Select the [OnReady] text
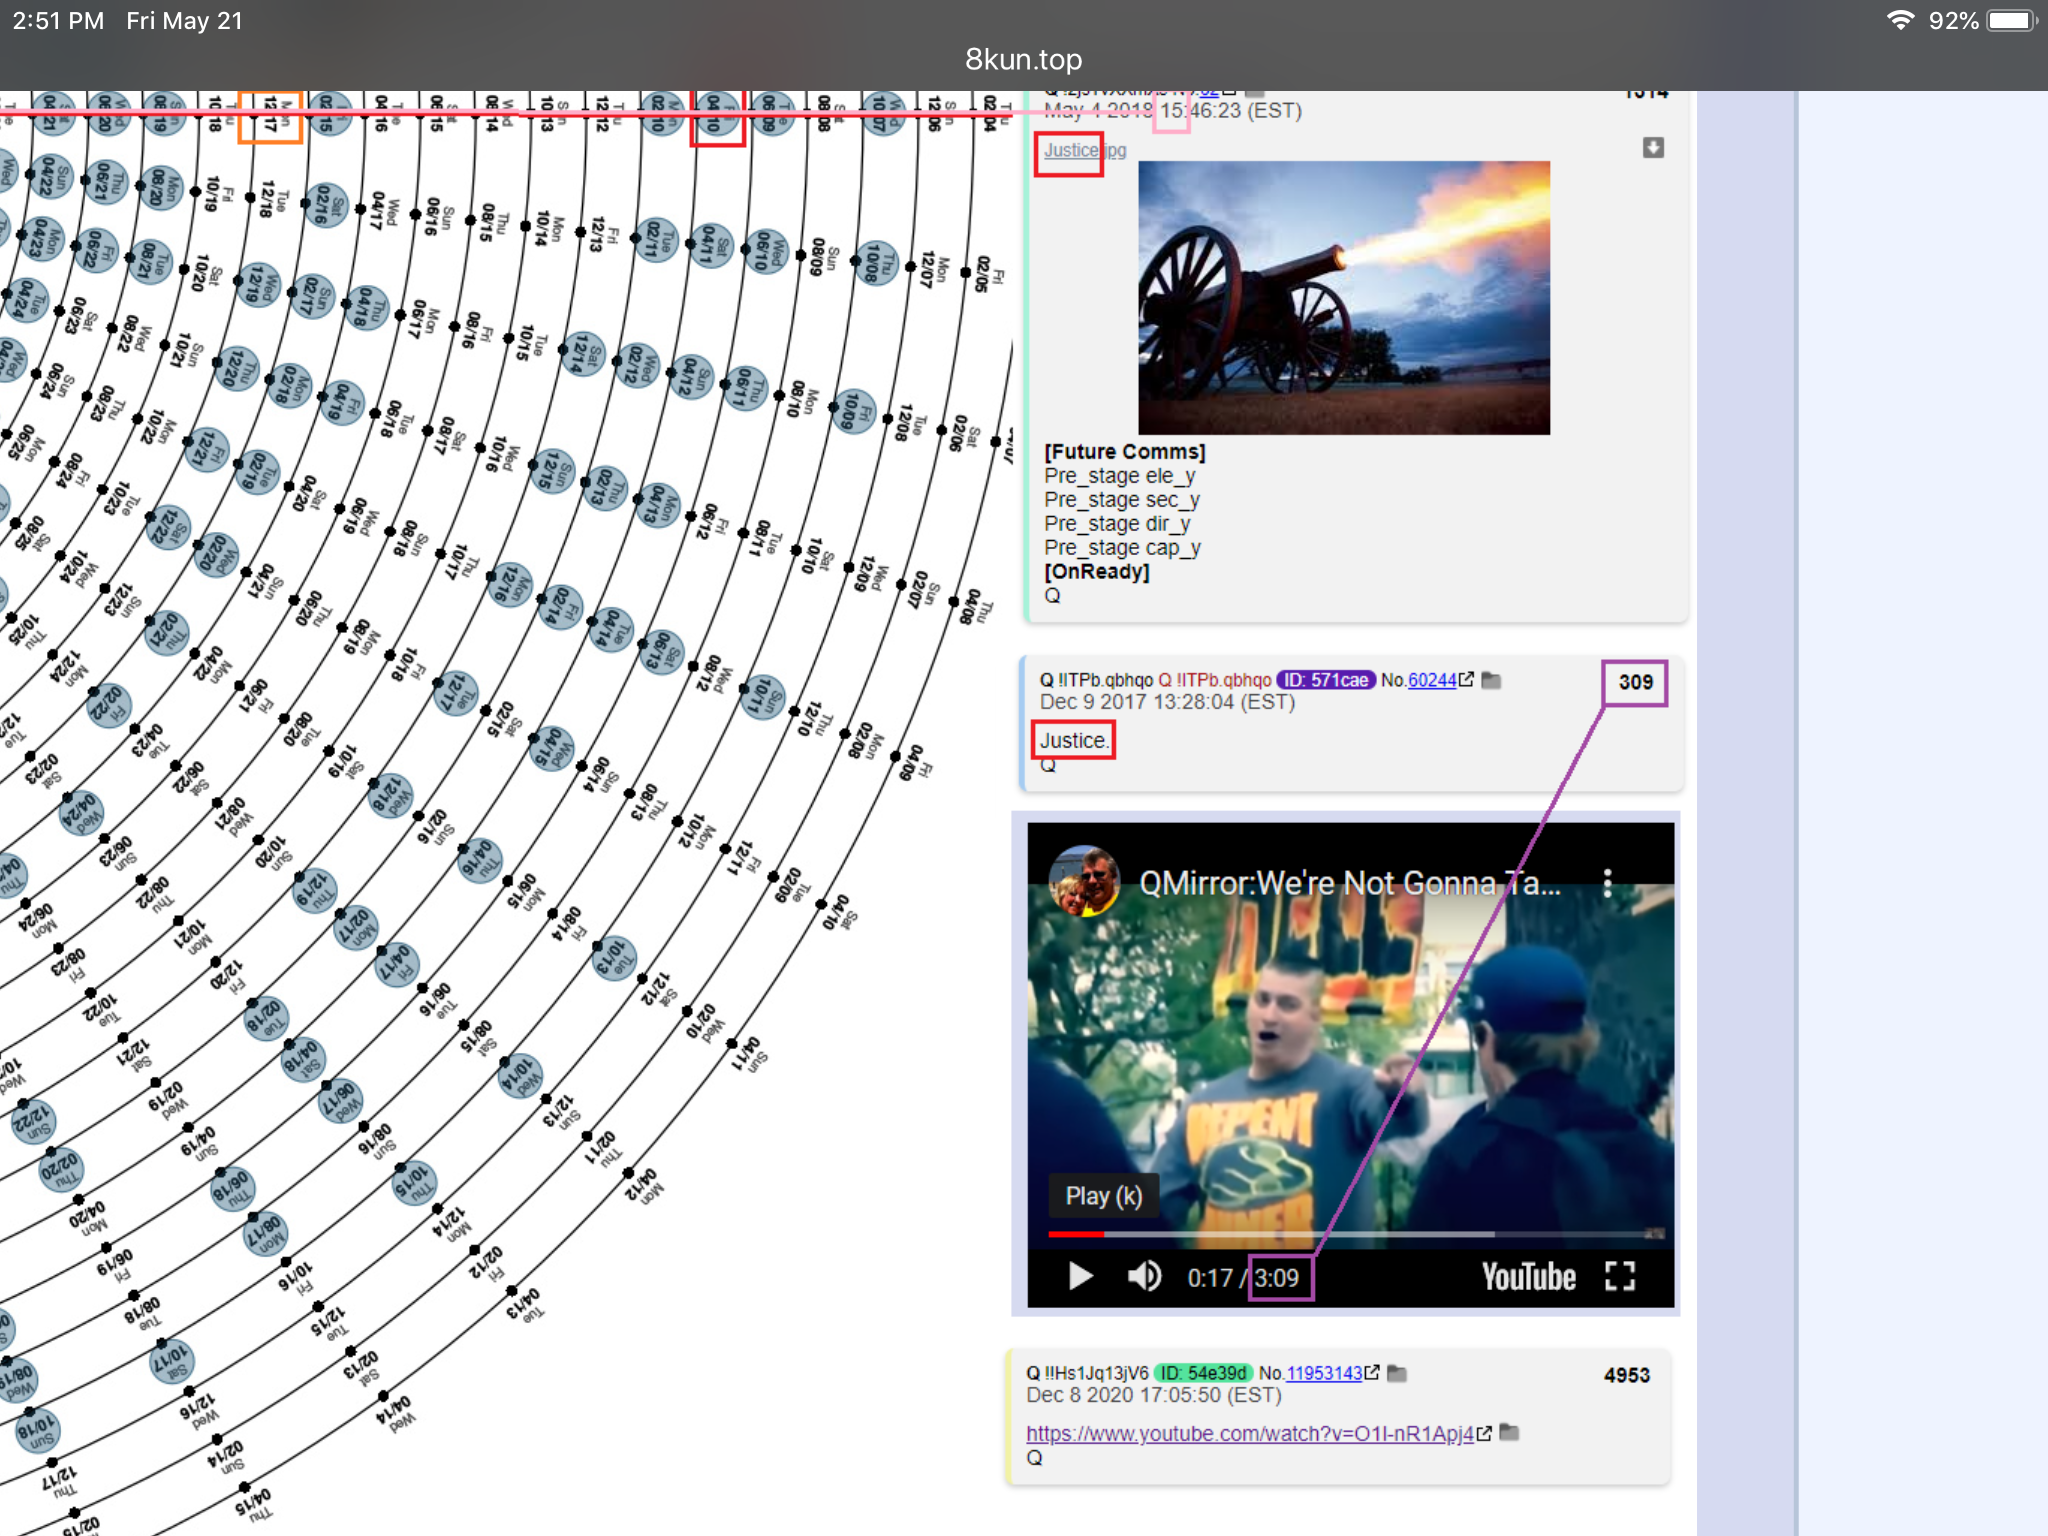 [x=1097, y=572]
